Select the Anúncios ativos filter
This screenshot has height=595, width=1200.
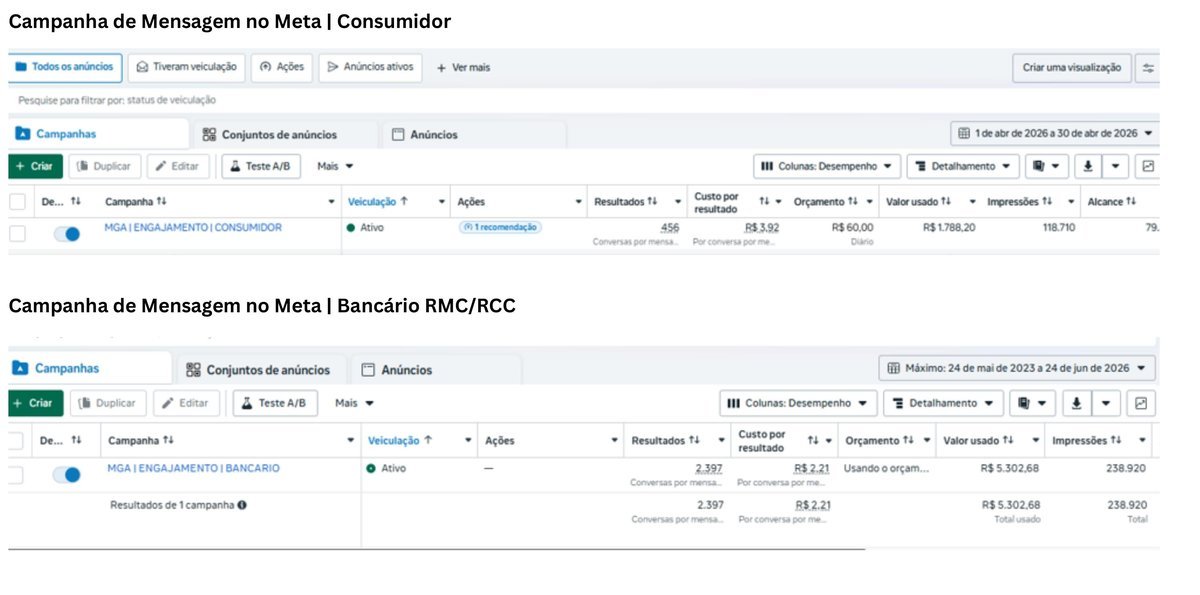coord(370,67)
